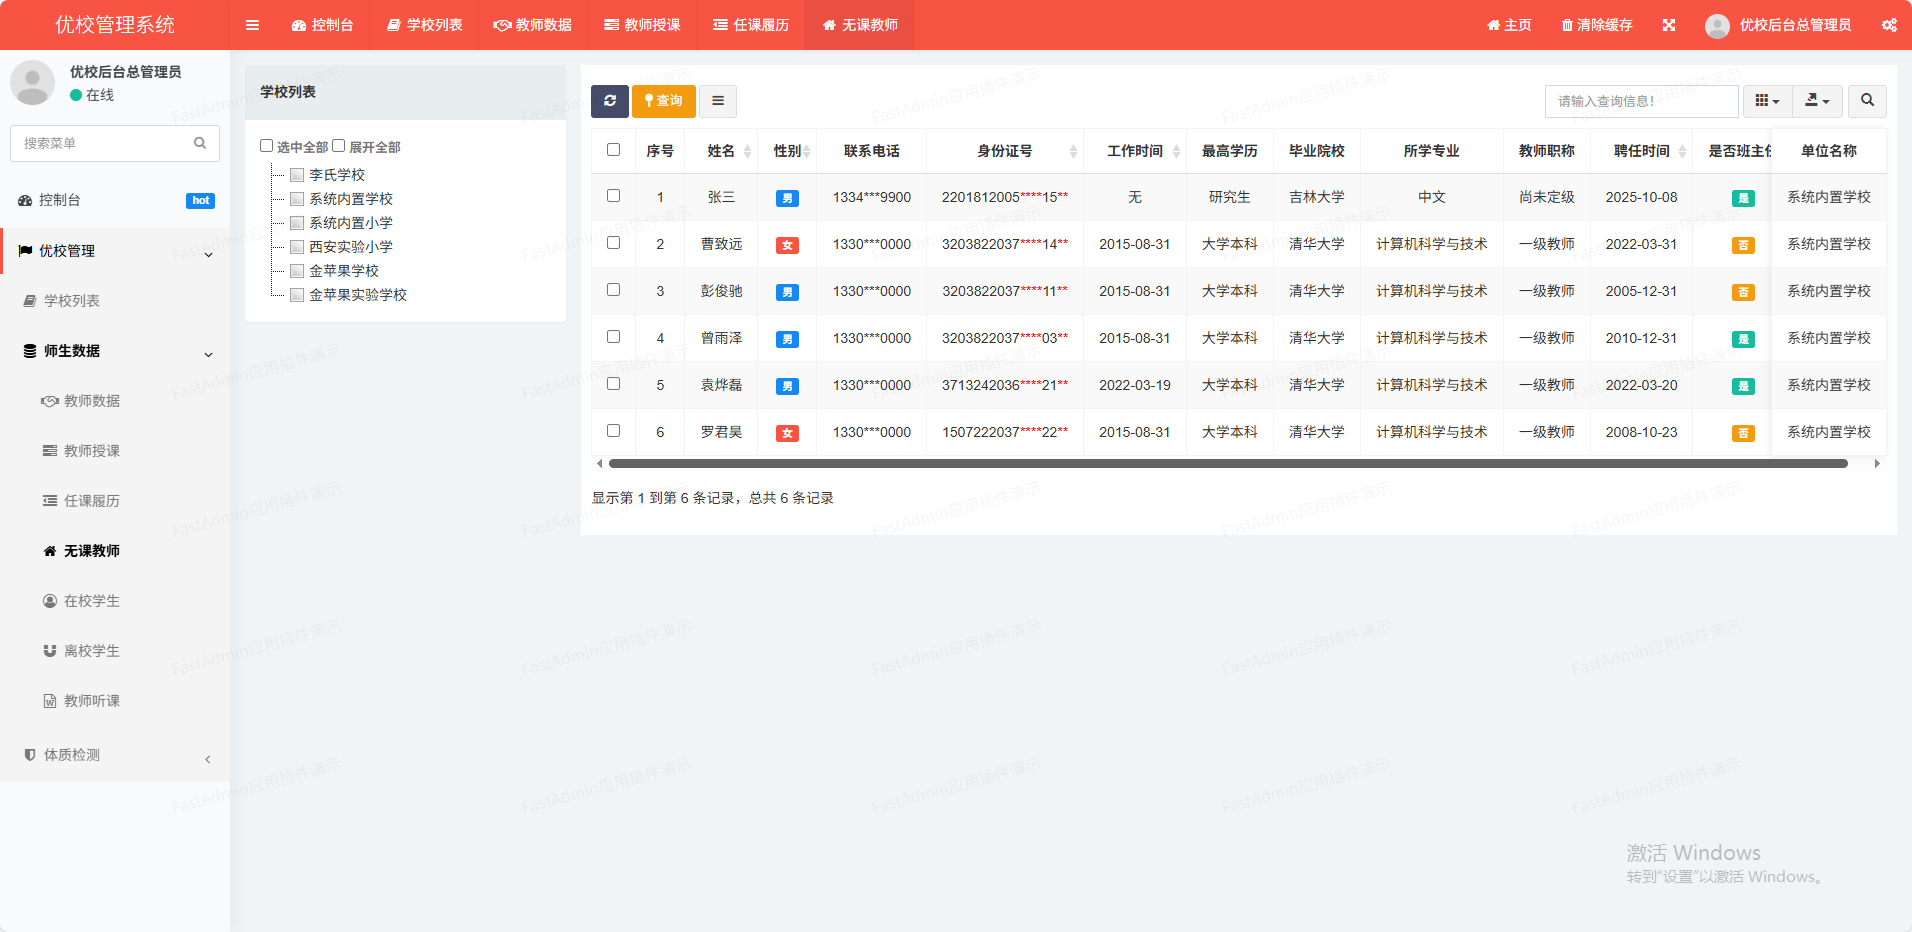Click the 请输入查询信息 search field
This screenshot has width=1912, height=932.
click(x=1641, y=101)
